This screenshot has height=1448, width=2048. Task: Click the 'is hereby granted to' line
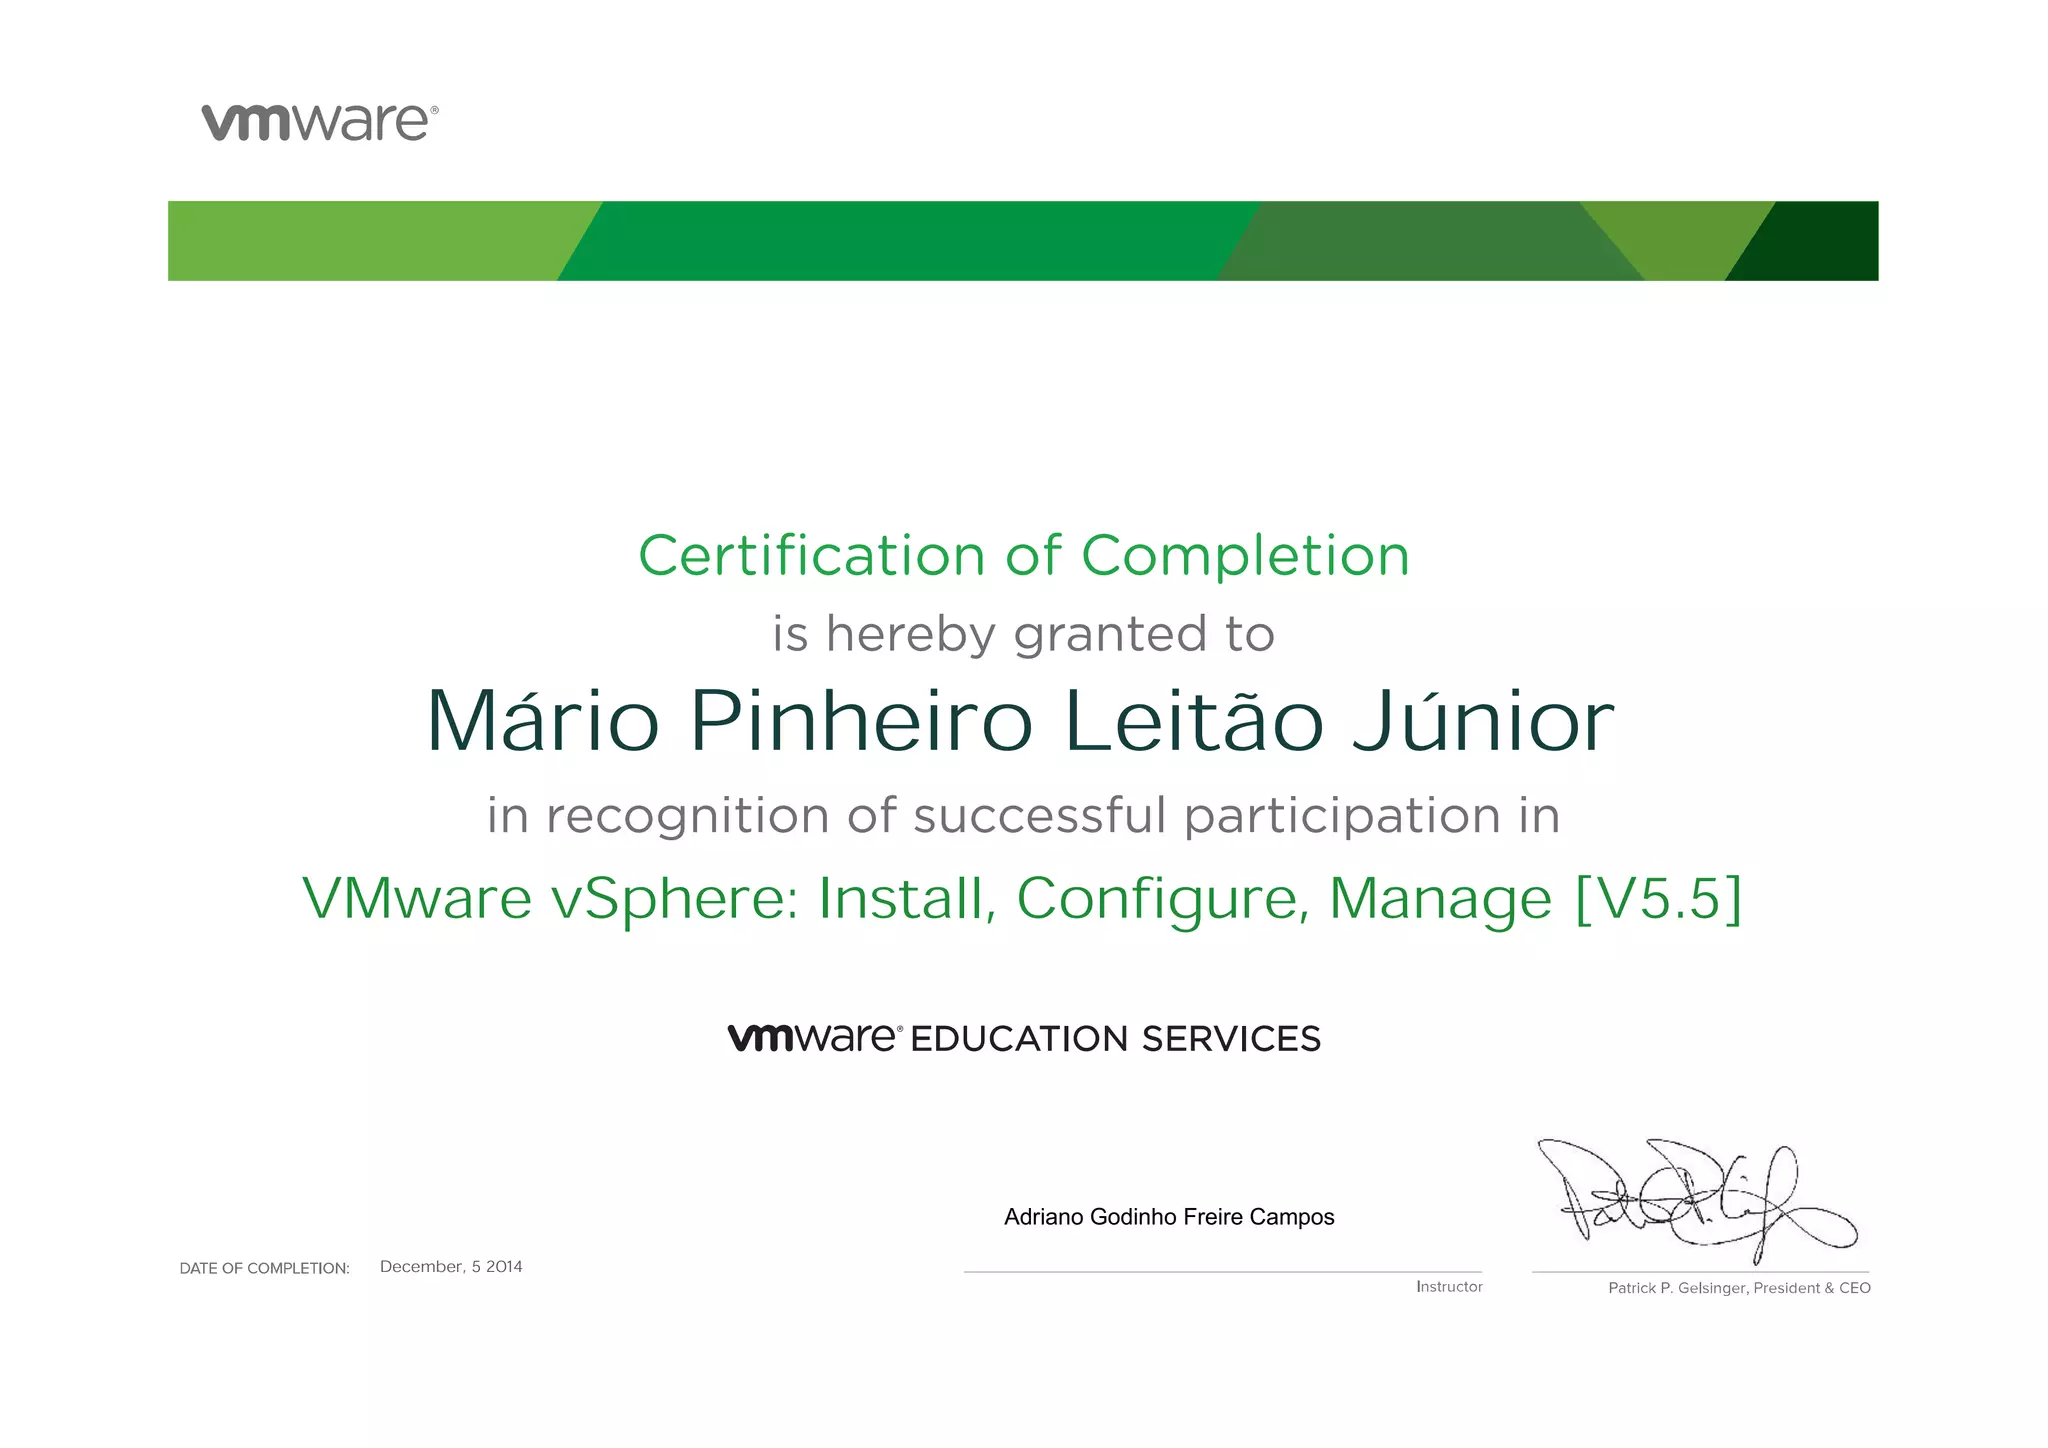pyautogui.click(x=1023, y=634)
